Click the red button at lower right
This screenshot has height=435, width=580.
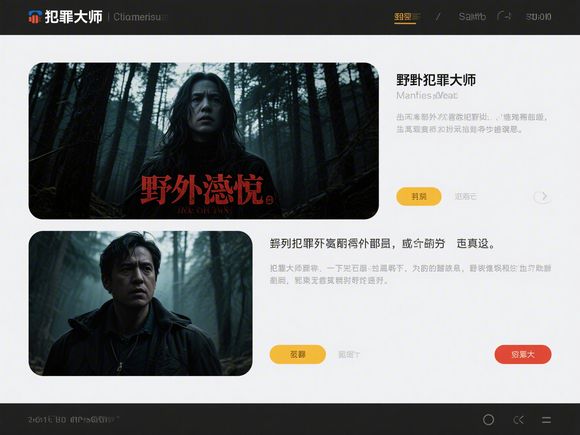(523, 354)
